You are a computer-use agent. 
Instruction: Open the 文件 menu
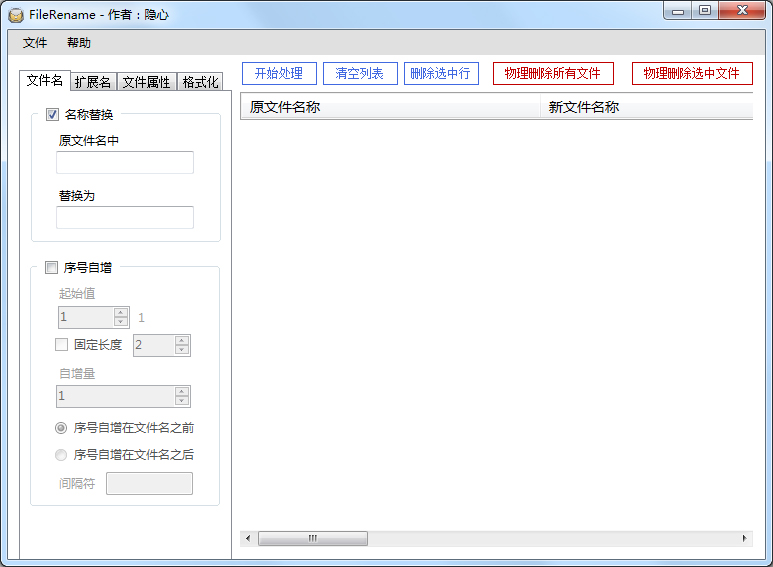[x=35, y=43]
